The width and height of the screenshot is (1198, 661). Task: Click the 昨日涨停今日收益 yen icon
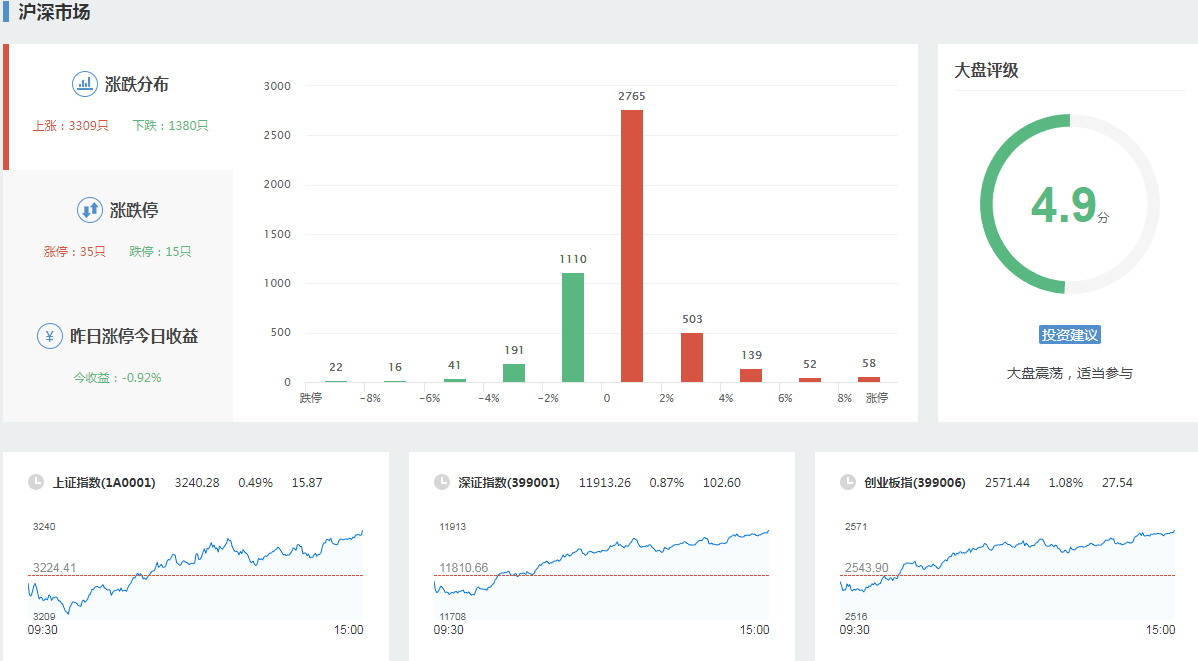click(50, 336)
